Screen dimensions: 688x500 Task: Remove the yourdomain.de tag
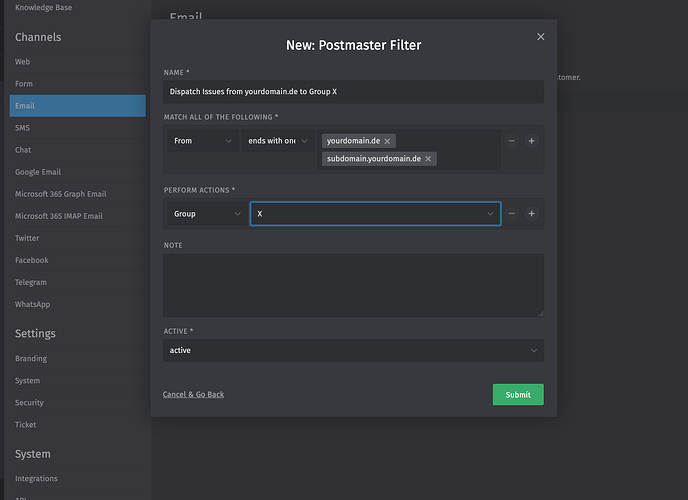(388, 141)
